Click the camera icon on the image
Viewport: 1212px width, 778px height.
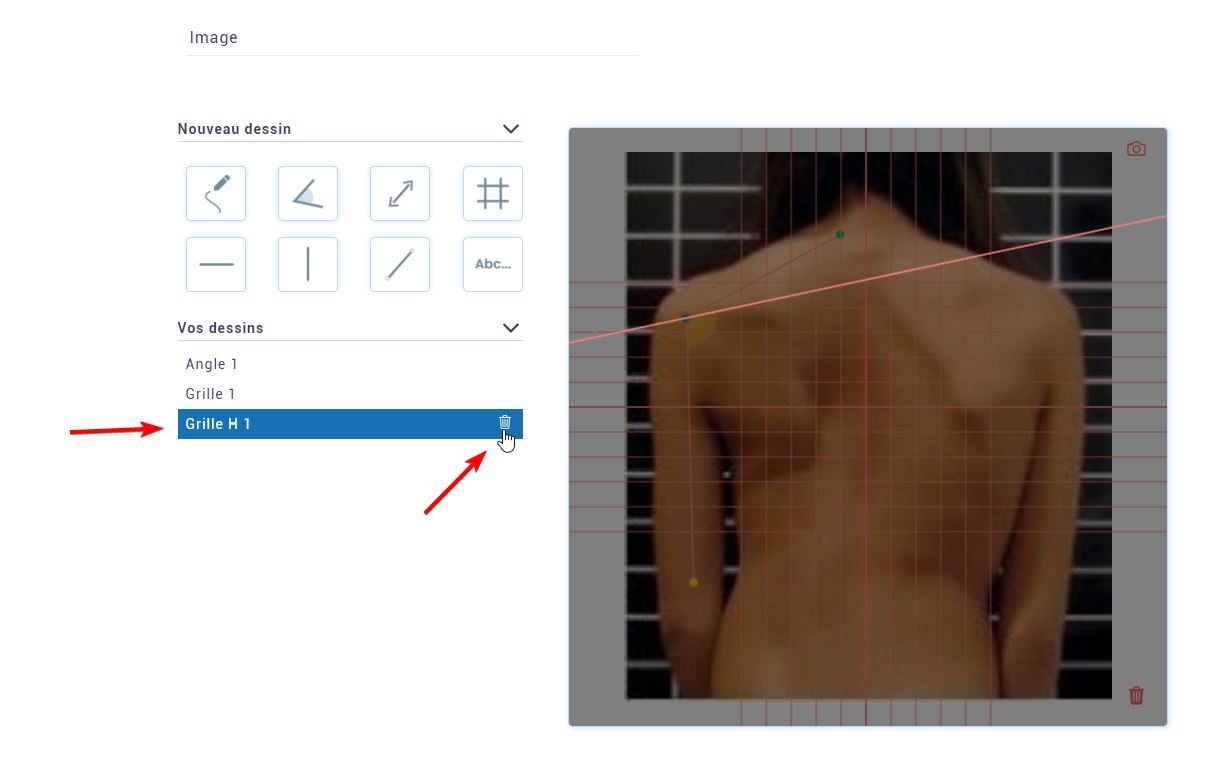[x=1136, y=149]
